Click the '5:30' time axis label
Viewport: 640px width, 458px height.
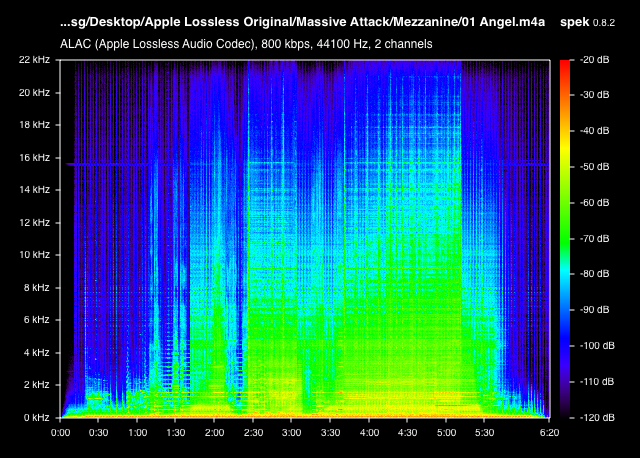tap(484, 433)
